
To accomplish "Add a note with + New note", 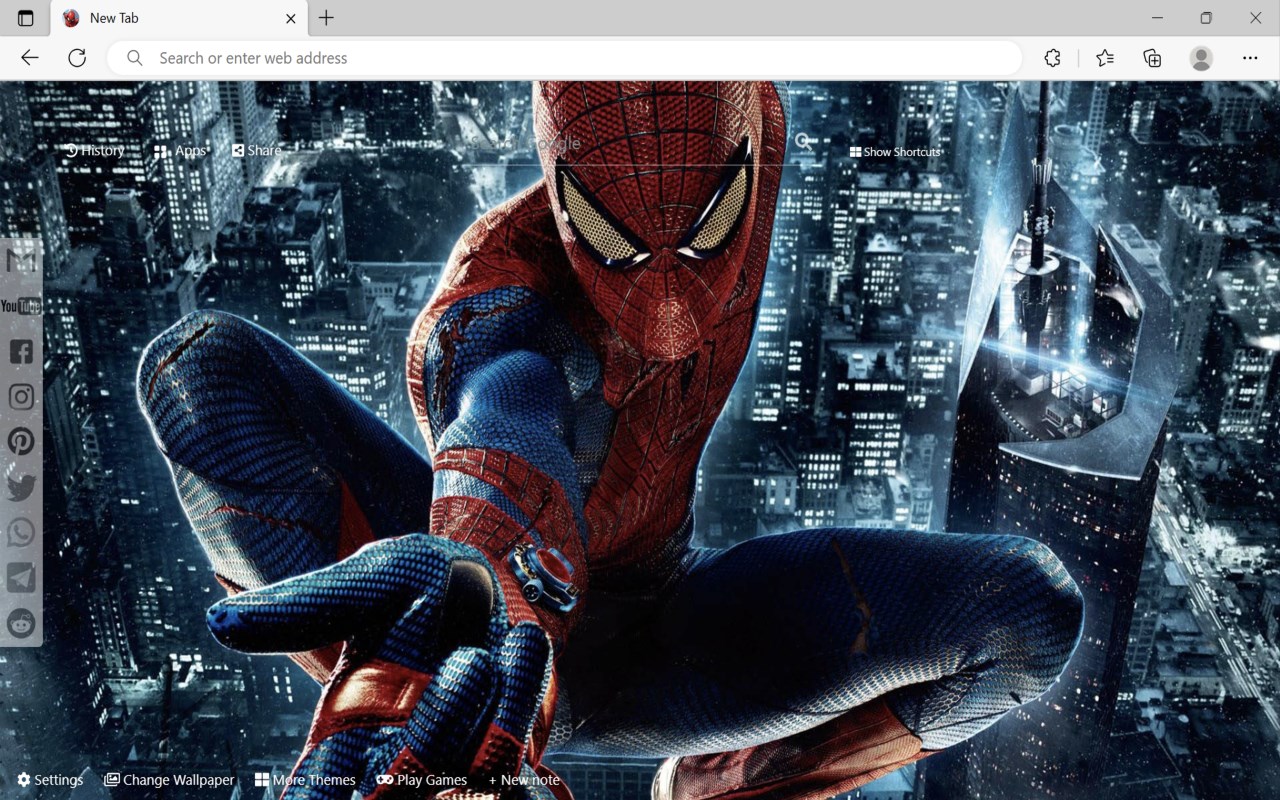I will pos(524,780).
